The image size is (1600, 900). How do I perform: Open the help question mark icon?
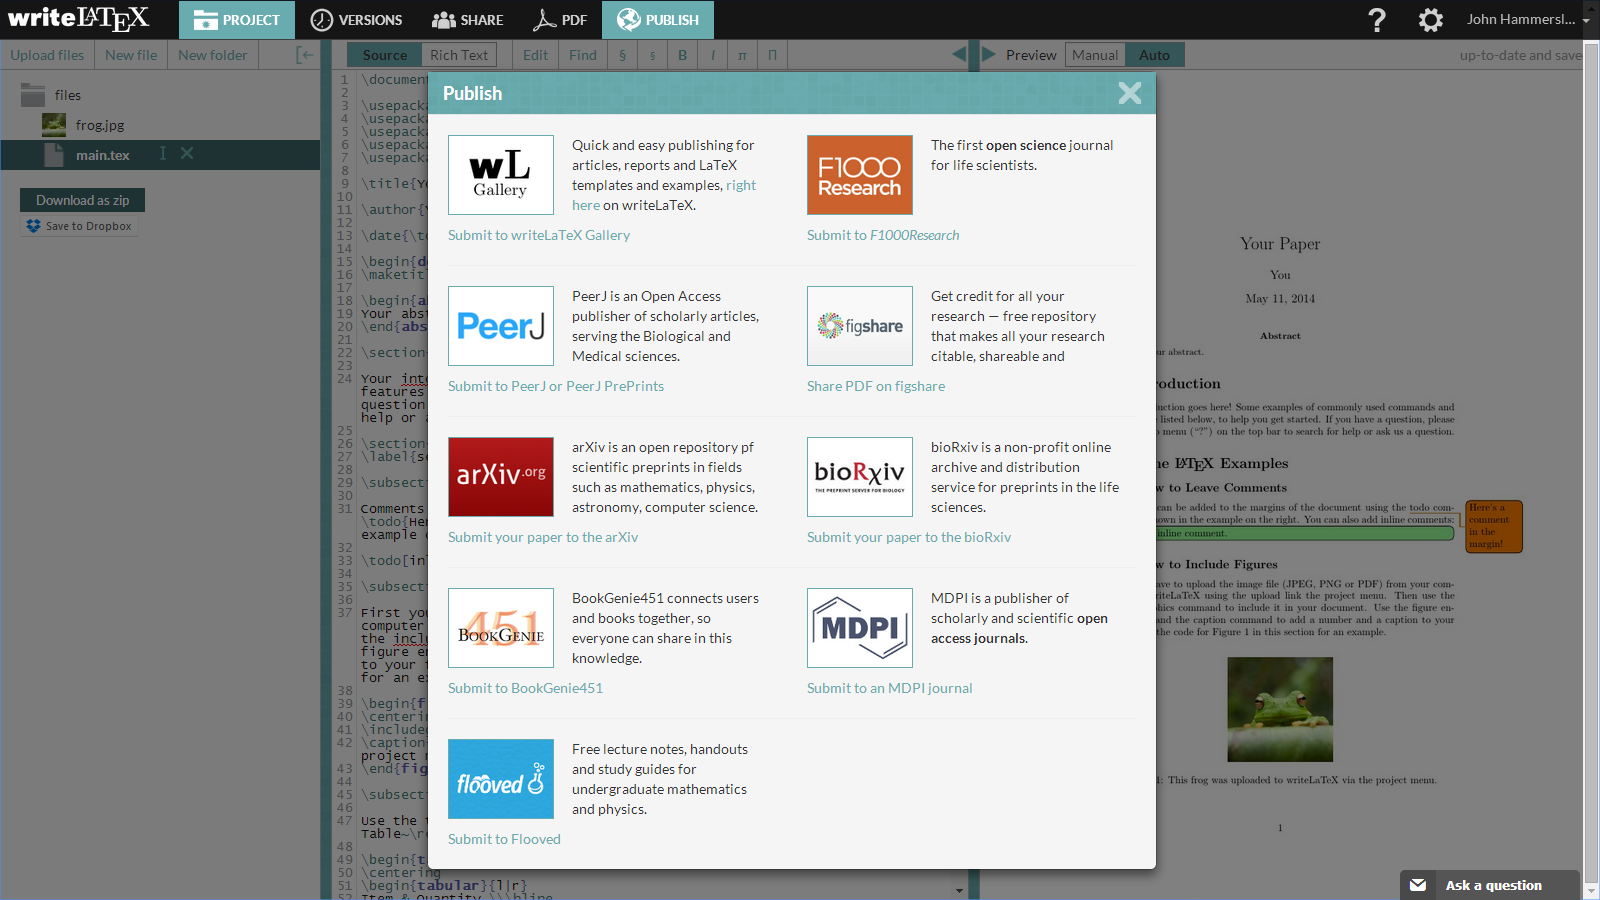click(x=1377, y=20)
